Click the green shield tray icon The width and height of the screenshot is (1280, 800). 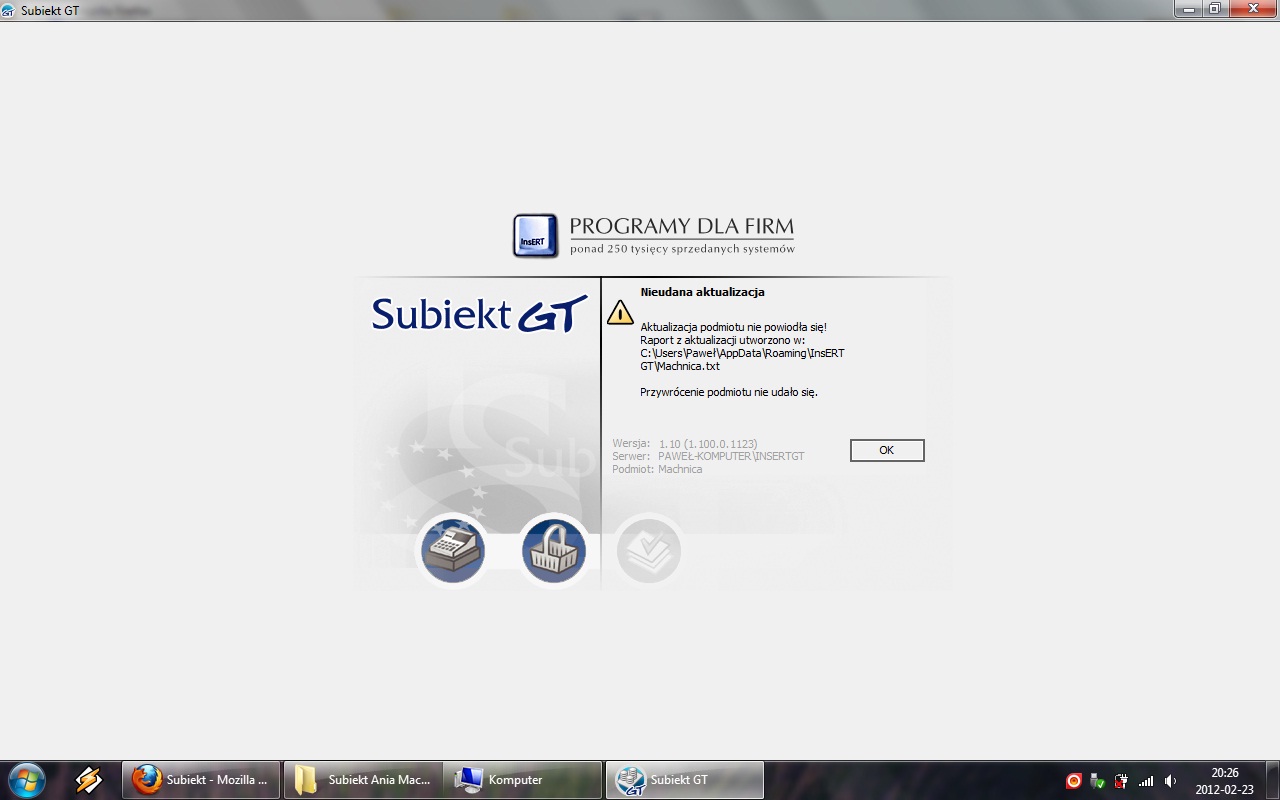[x=1098, y=781]
